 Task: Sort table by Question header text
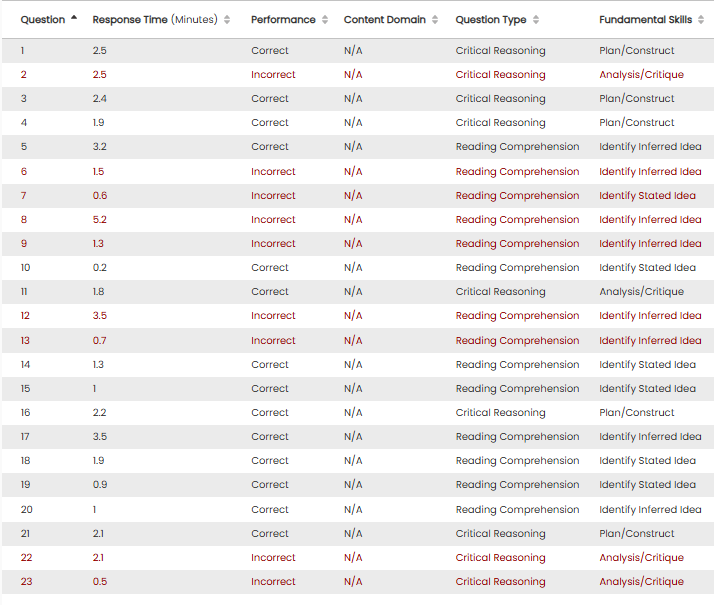(x=43, y=20)
